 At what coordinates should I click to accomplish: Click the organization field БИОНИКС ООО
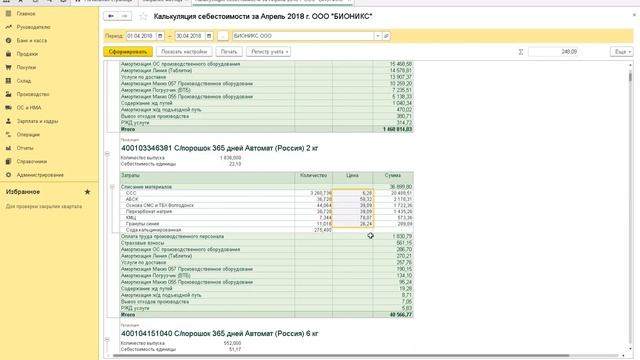(x=303, y=36)
